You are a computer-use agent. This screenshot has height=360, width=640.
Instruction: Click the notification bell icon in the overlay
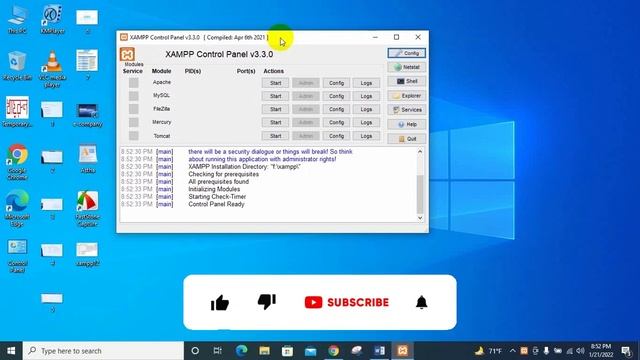[421, 302]
